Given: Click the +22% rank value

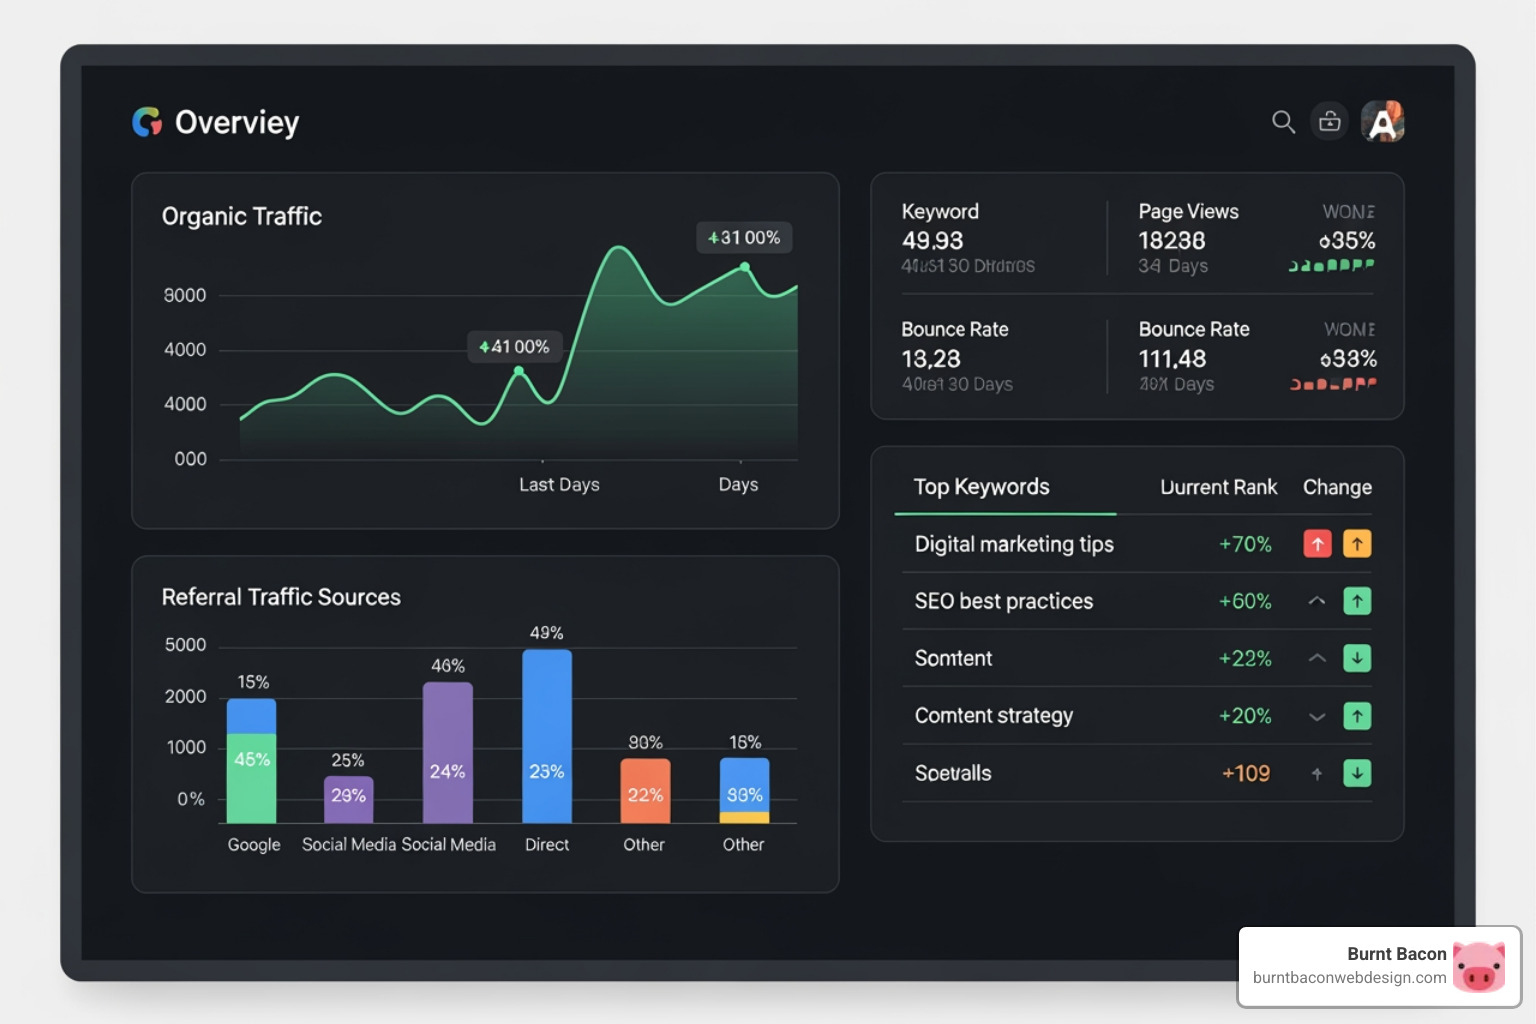Looking at the screenshot, I should click(x=1245, y=658).
